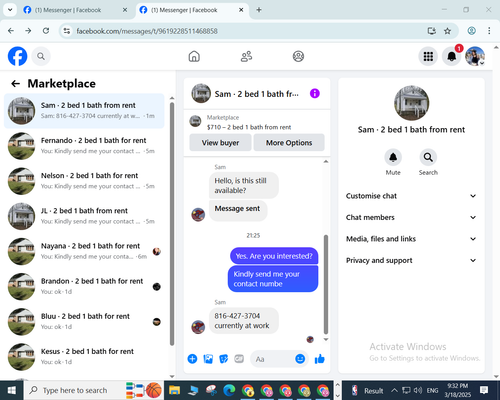The width and height of the screenshot is (500, 400).
Task: Show hidden system tray icons
Action: (394, 390)
